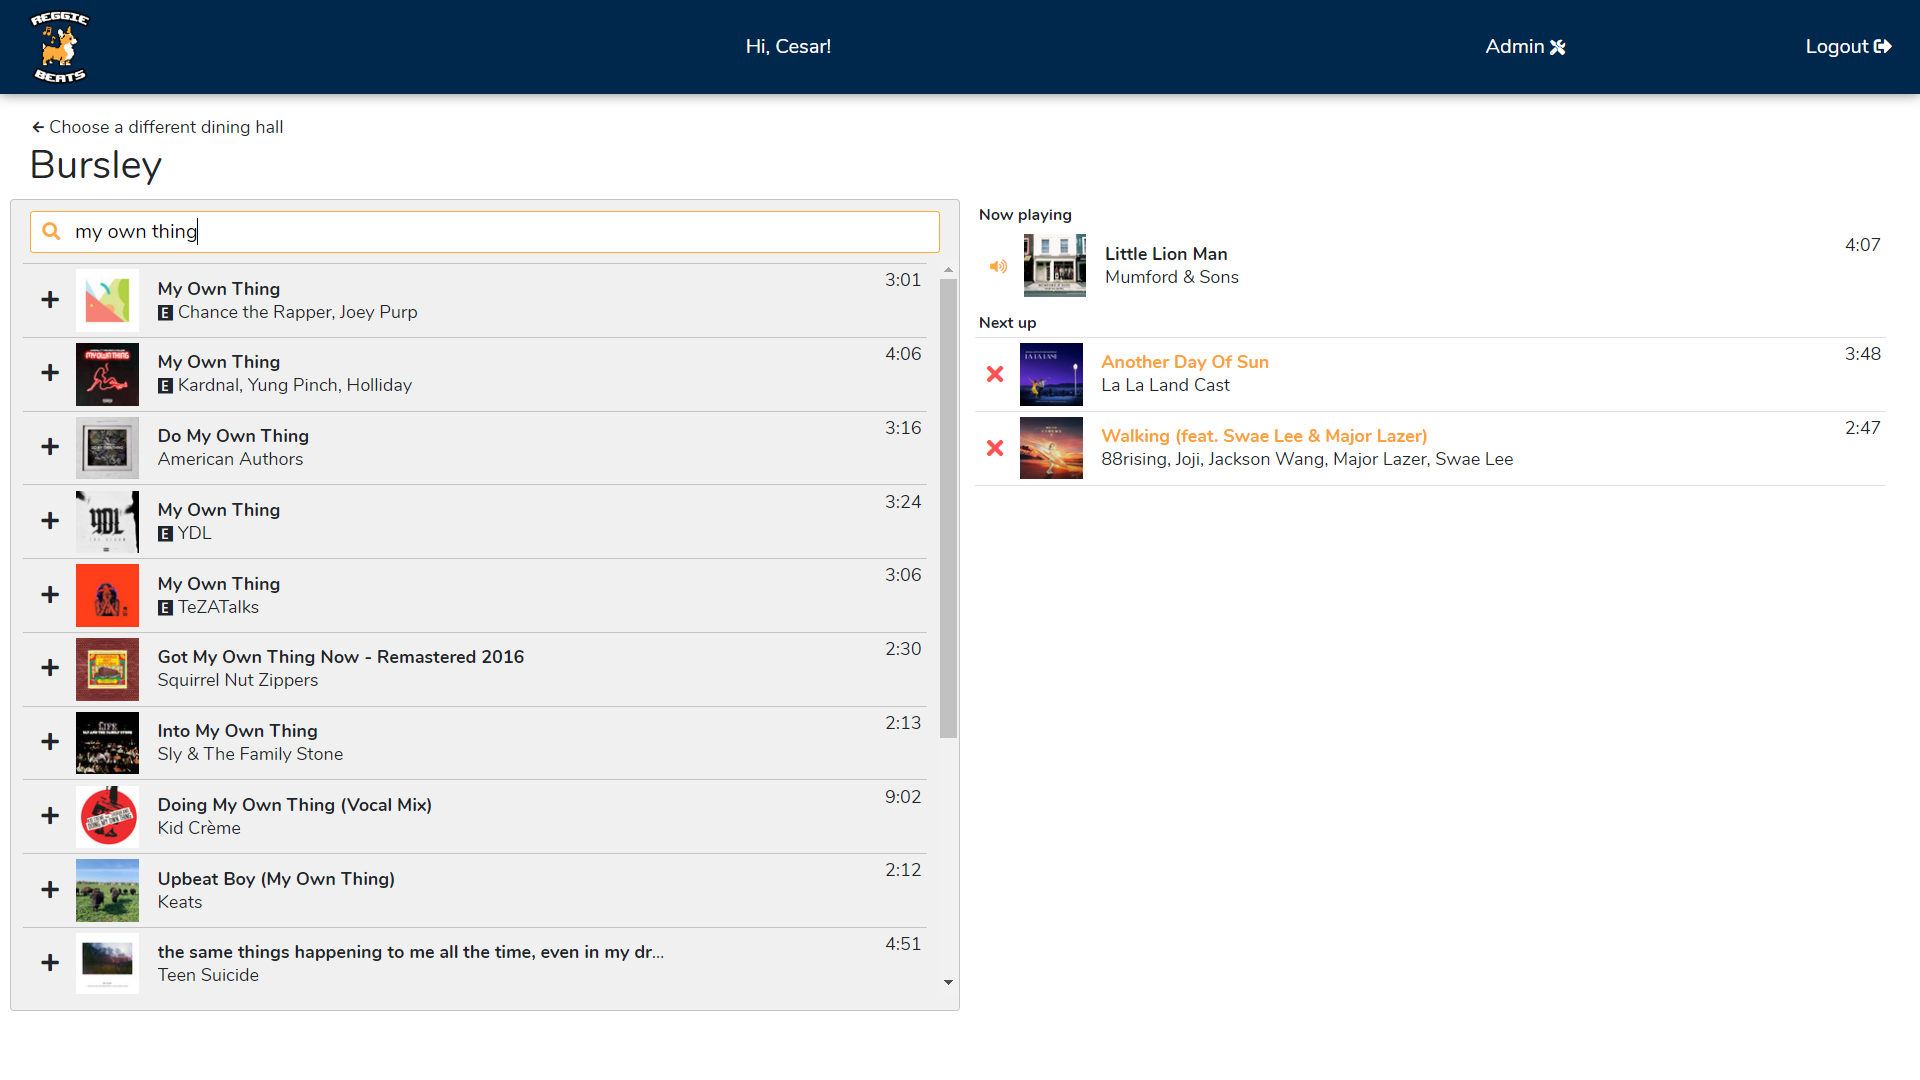Open the Walking (feat. Swae Lee & Major Lazer) link
The width and height of the screenshot is (1920, 1080).
tap(1264, 436)
